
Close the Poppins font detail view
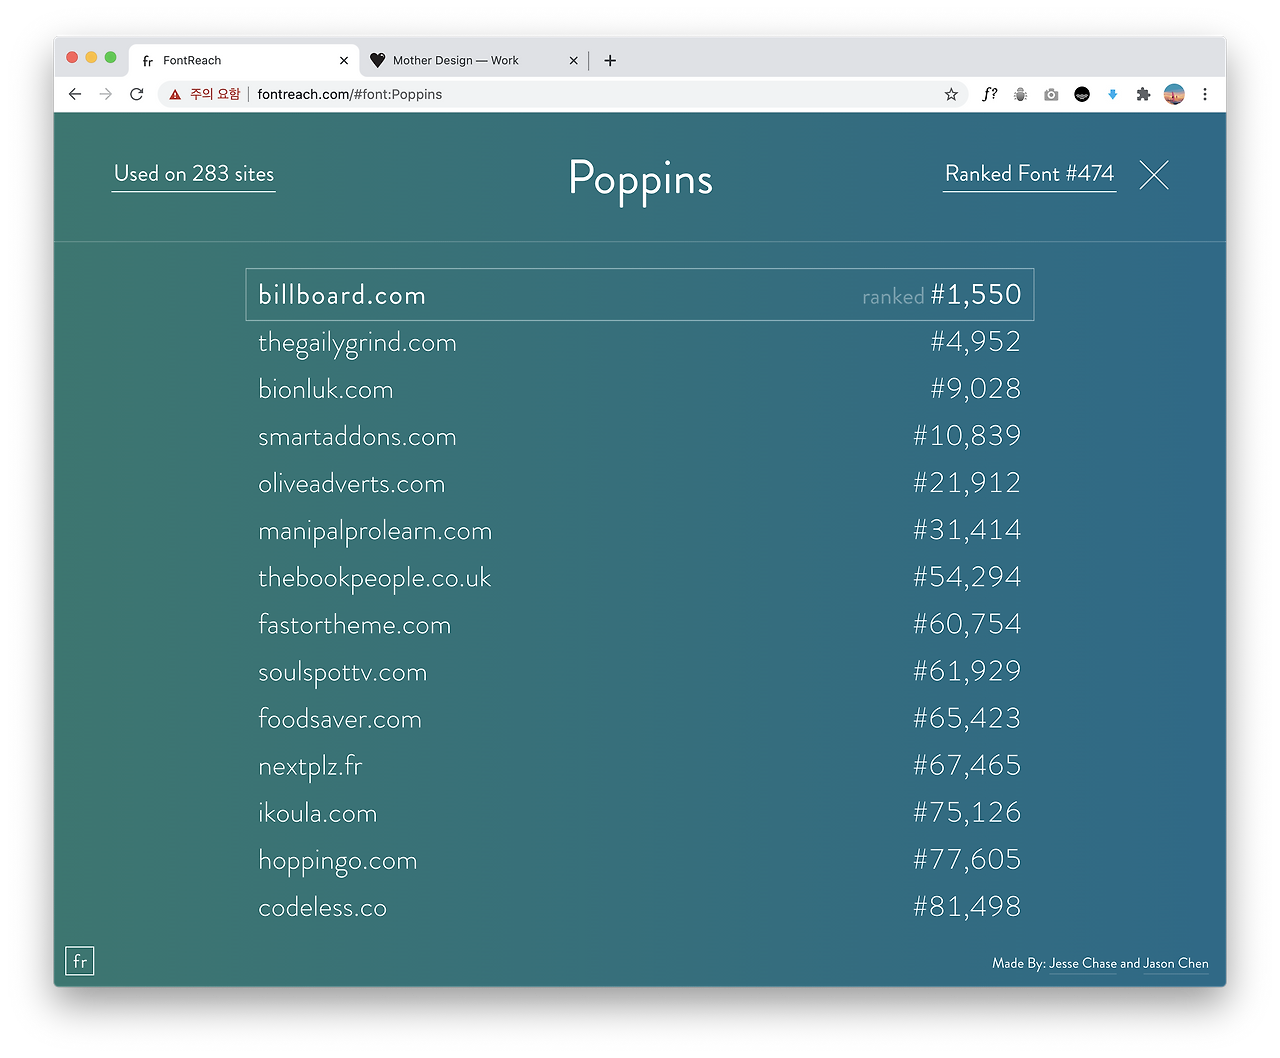click(1154, 175)
